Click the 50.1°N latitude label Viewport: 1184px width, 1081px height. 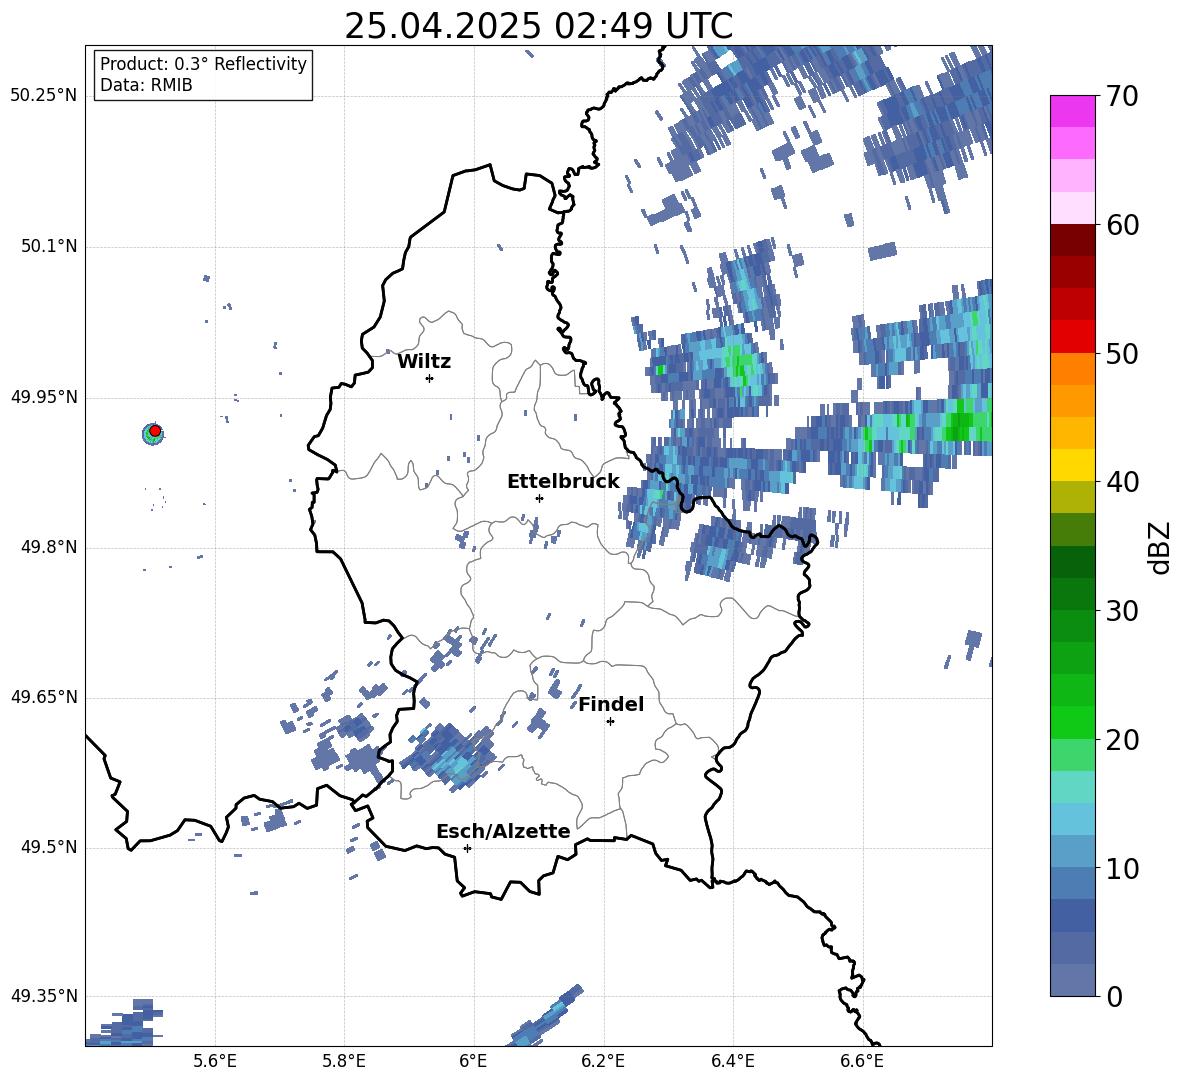click(x=48, y=246)
